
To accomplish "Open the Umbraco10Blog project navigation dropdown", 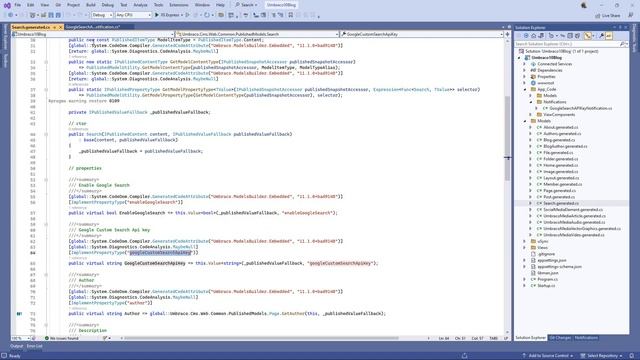I will [93, 34].
